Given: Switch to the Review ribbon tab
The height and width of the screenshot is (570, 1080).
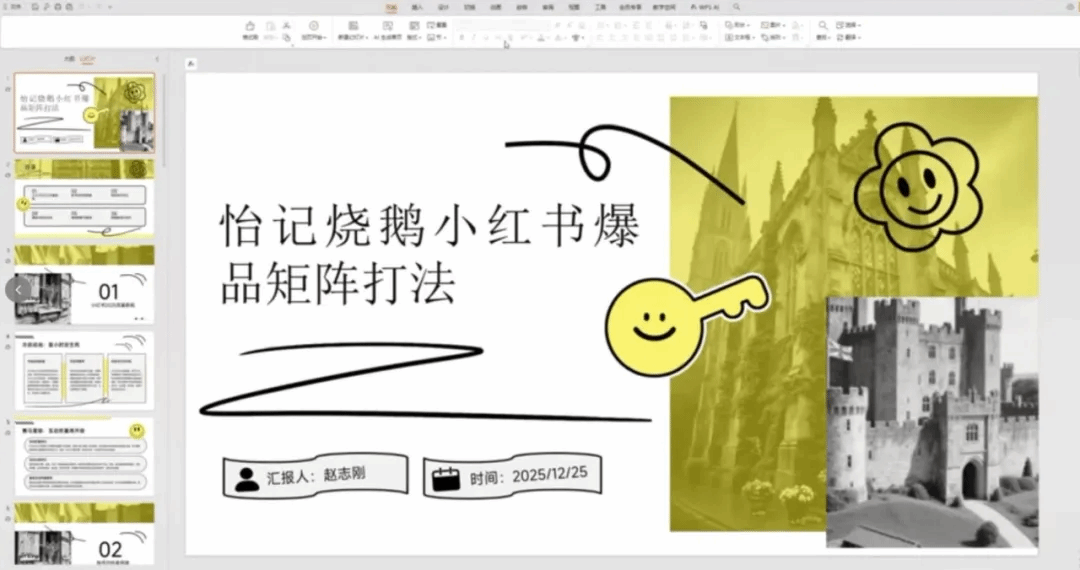Looking at the screenshot, I should [x=548, y=7].
